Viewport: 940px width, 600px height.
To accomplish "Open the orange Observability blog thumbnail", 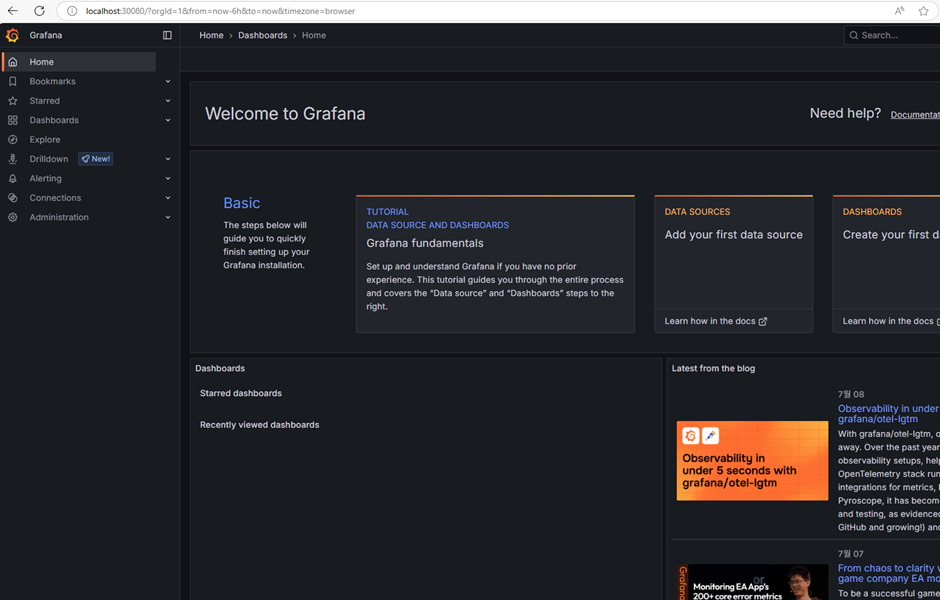I will coord(752,460).
